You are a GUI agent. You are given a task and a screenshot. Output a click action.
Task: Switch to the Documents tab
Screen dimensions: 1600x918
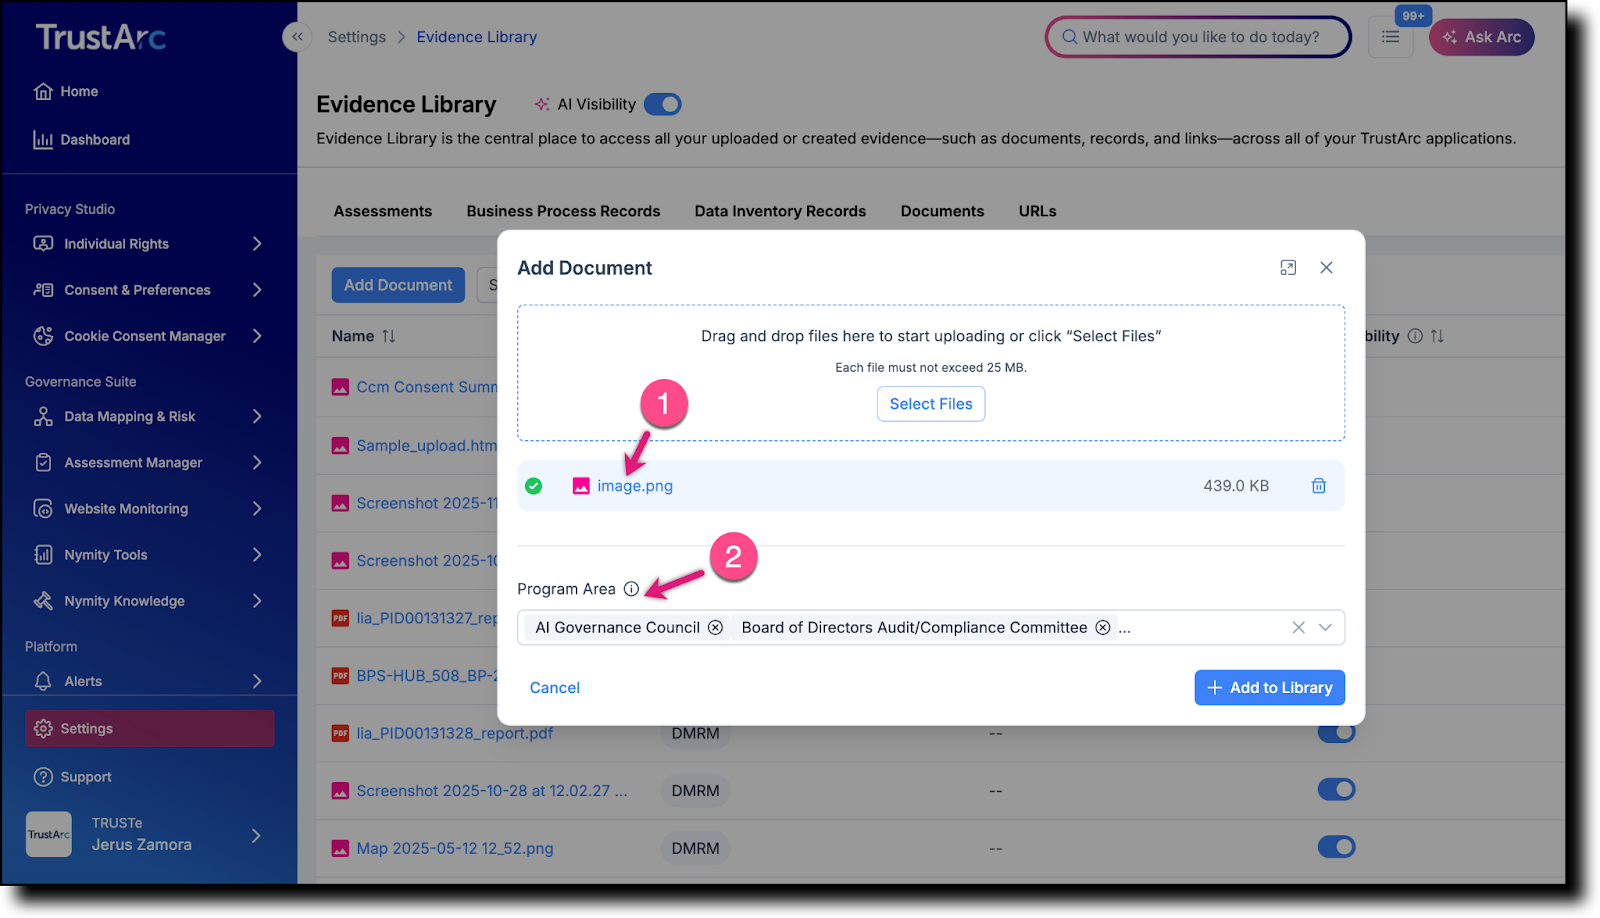pos(942,212)
